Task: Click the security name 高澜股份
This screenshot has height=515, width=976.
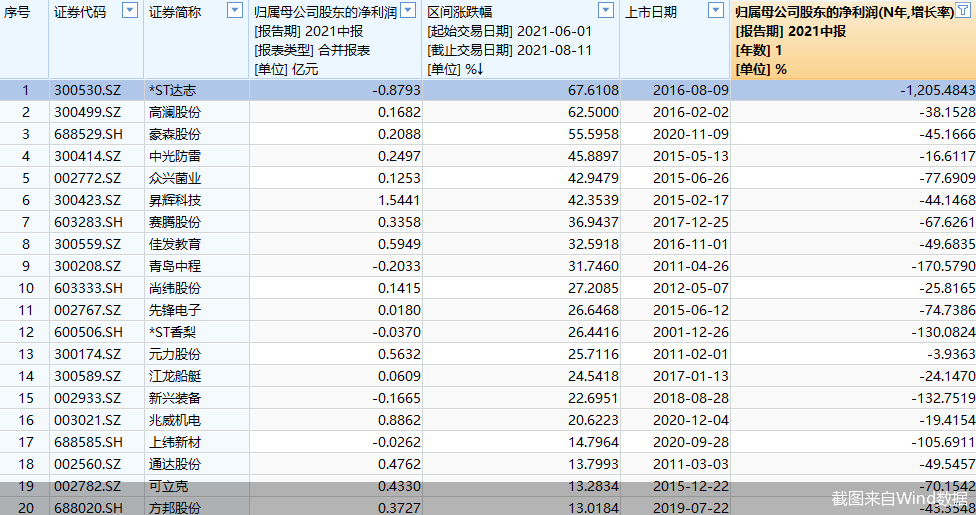Action: 175,112
